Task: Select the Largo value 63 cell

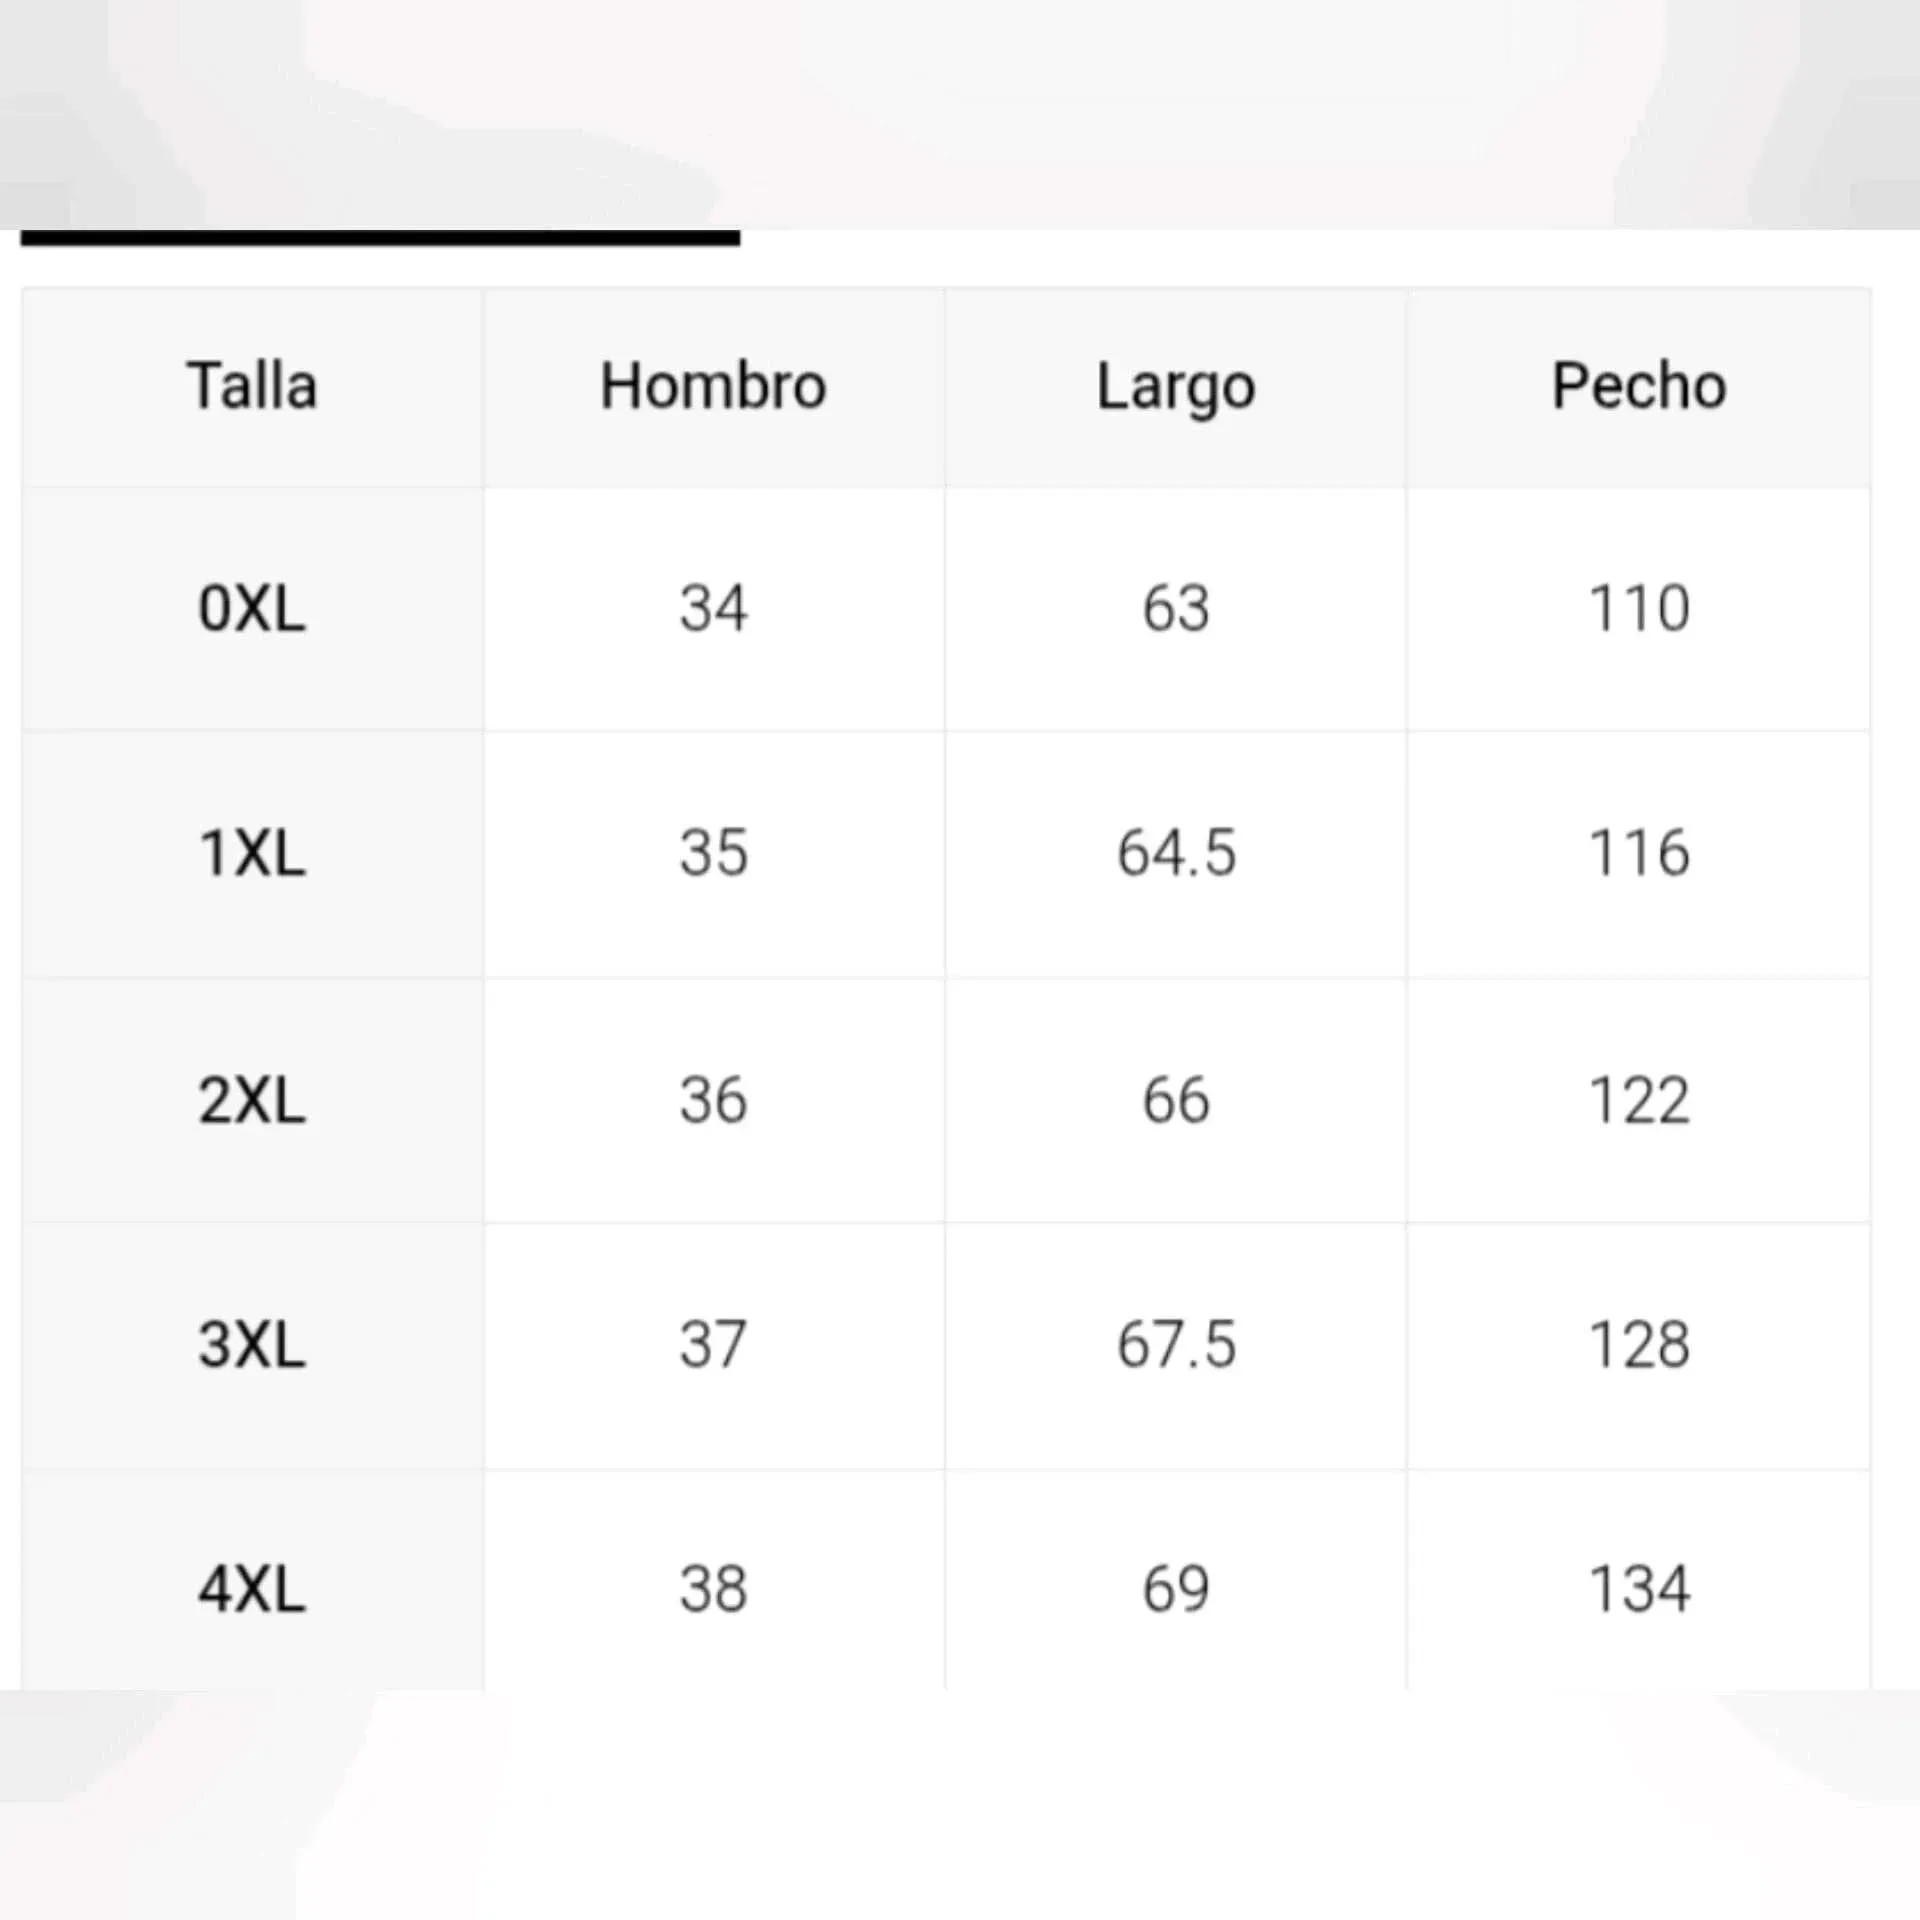Action: pyautogui.click(x=1176, y=608)
